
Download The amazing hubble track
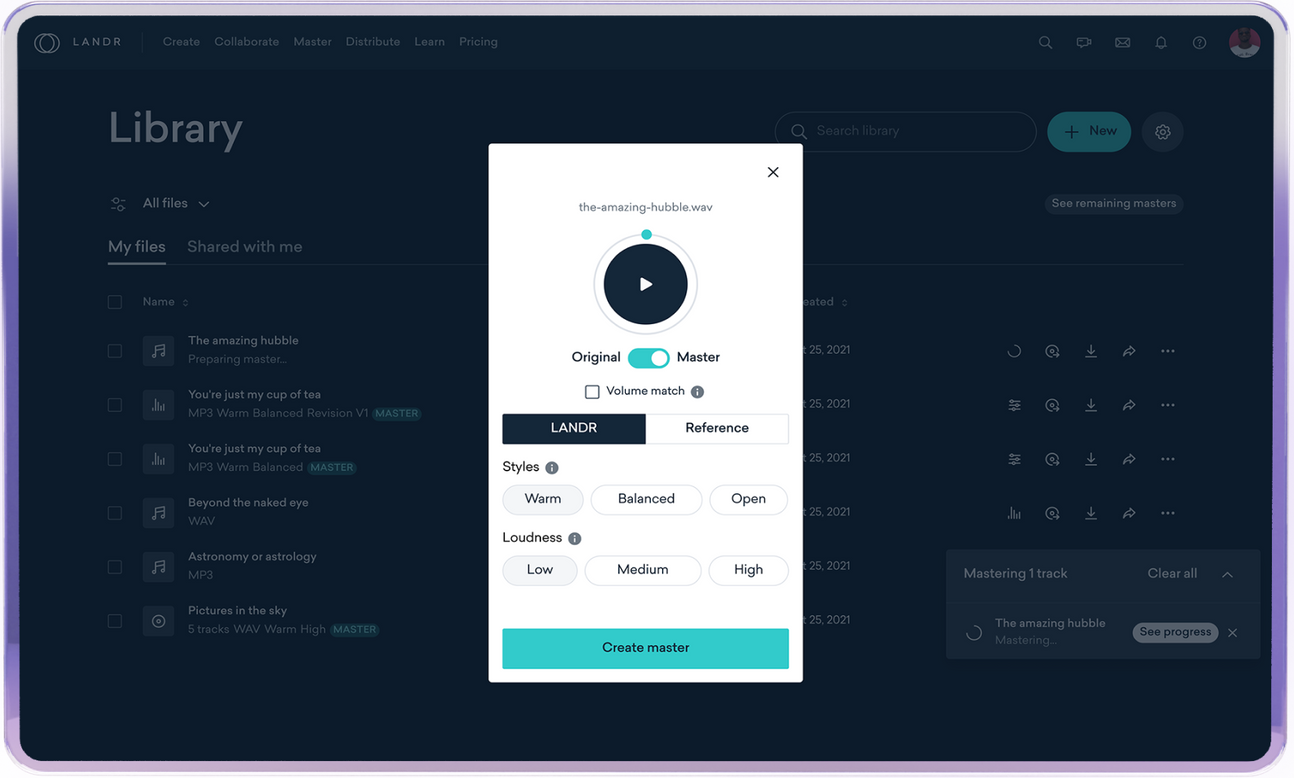(1091, 351)
